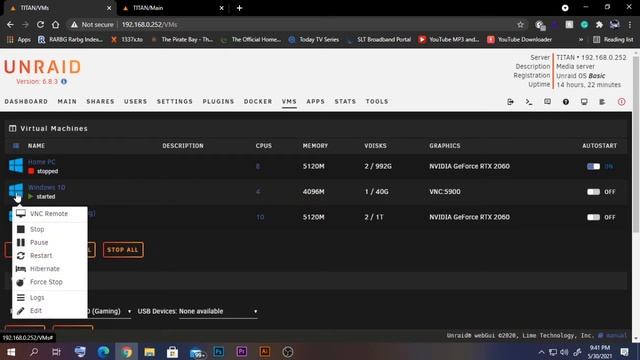The width and height of the screenshot is (640, 360).
Task: Open the USB Devices None available dropdown
Action: pyautogui.click(x=218, y=311)
